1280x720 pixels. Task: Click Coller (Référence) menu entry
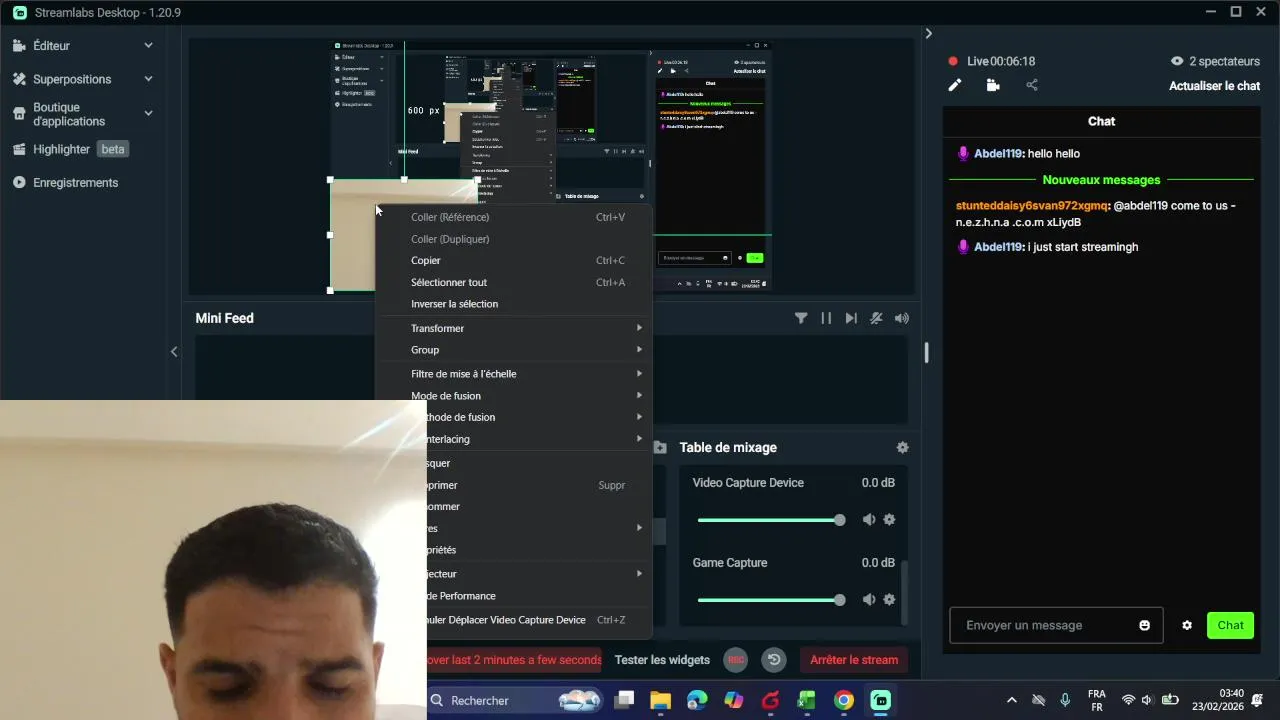(513, 217)
